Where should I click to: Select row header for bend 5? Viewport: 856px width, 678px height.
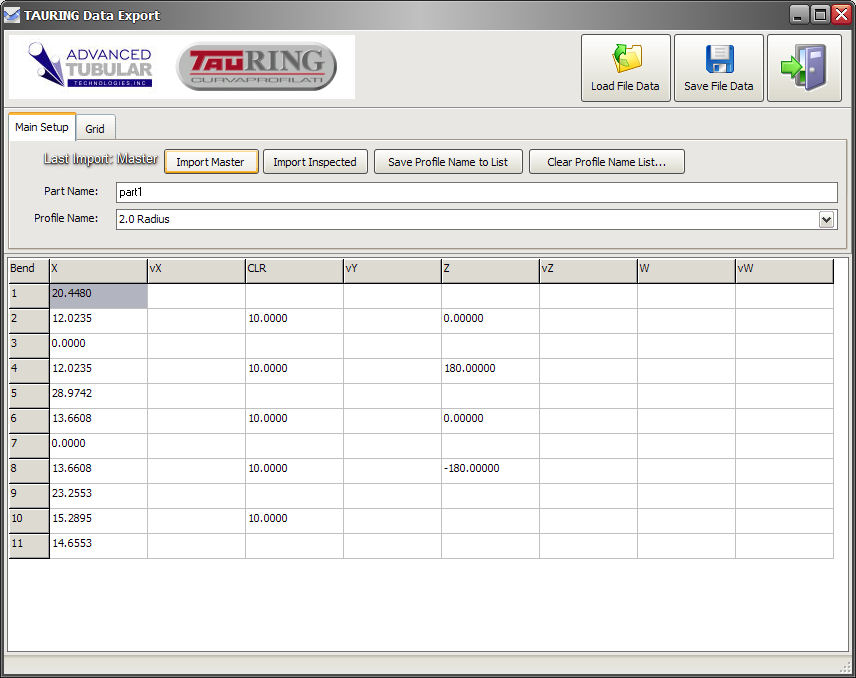click(28, 394)
